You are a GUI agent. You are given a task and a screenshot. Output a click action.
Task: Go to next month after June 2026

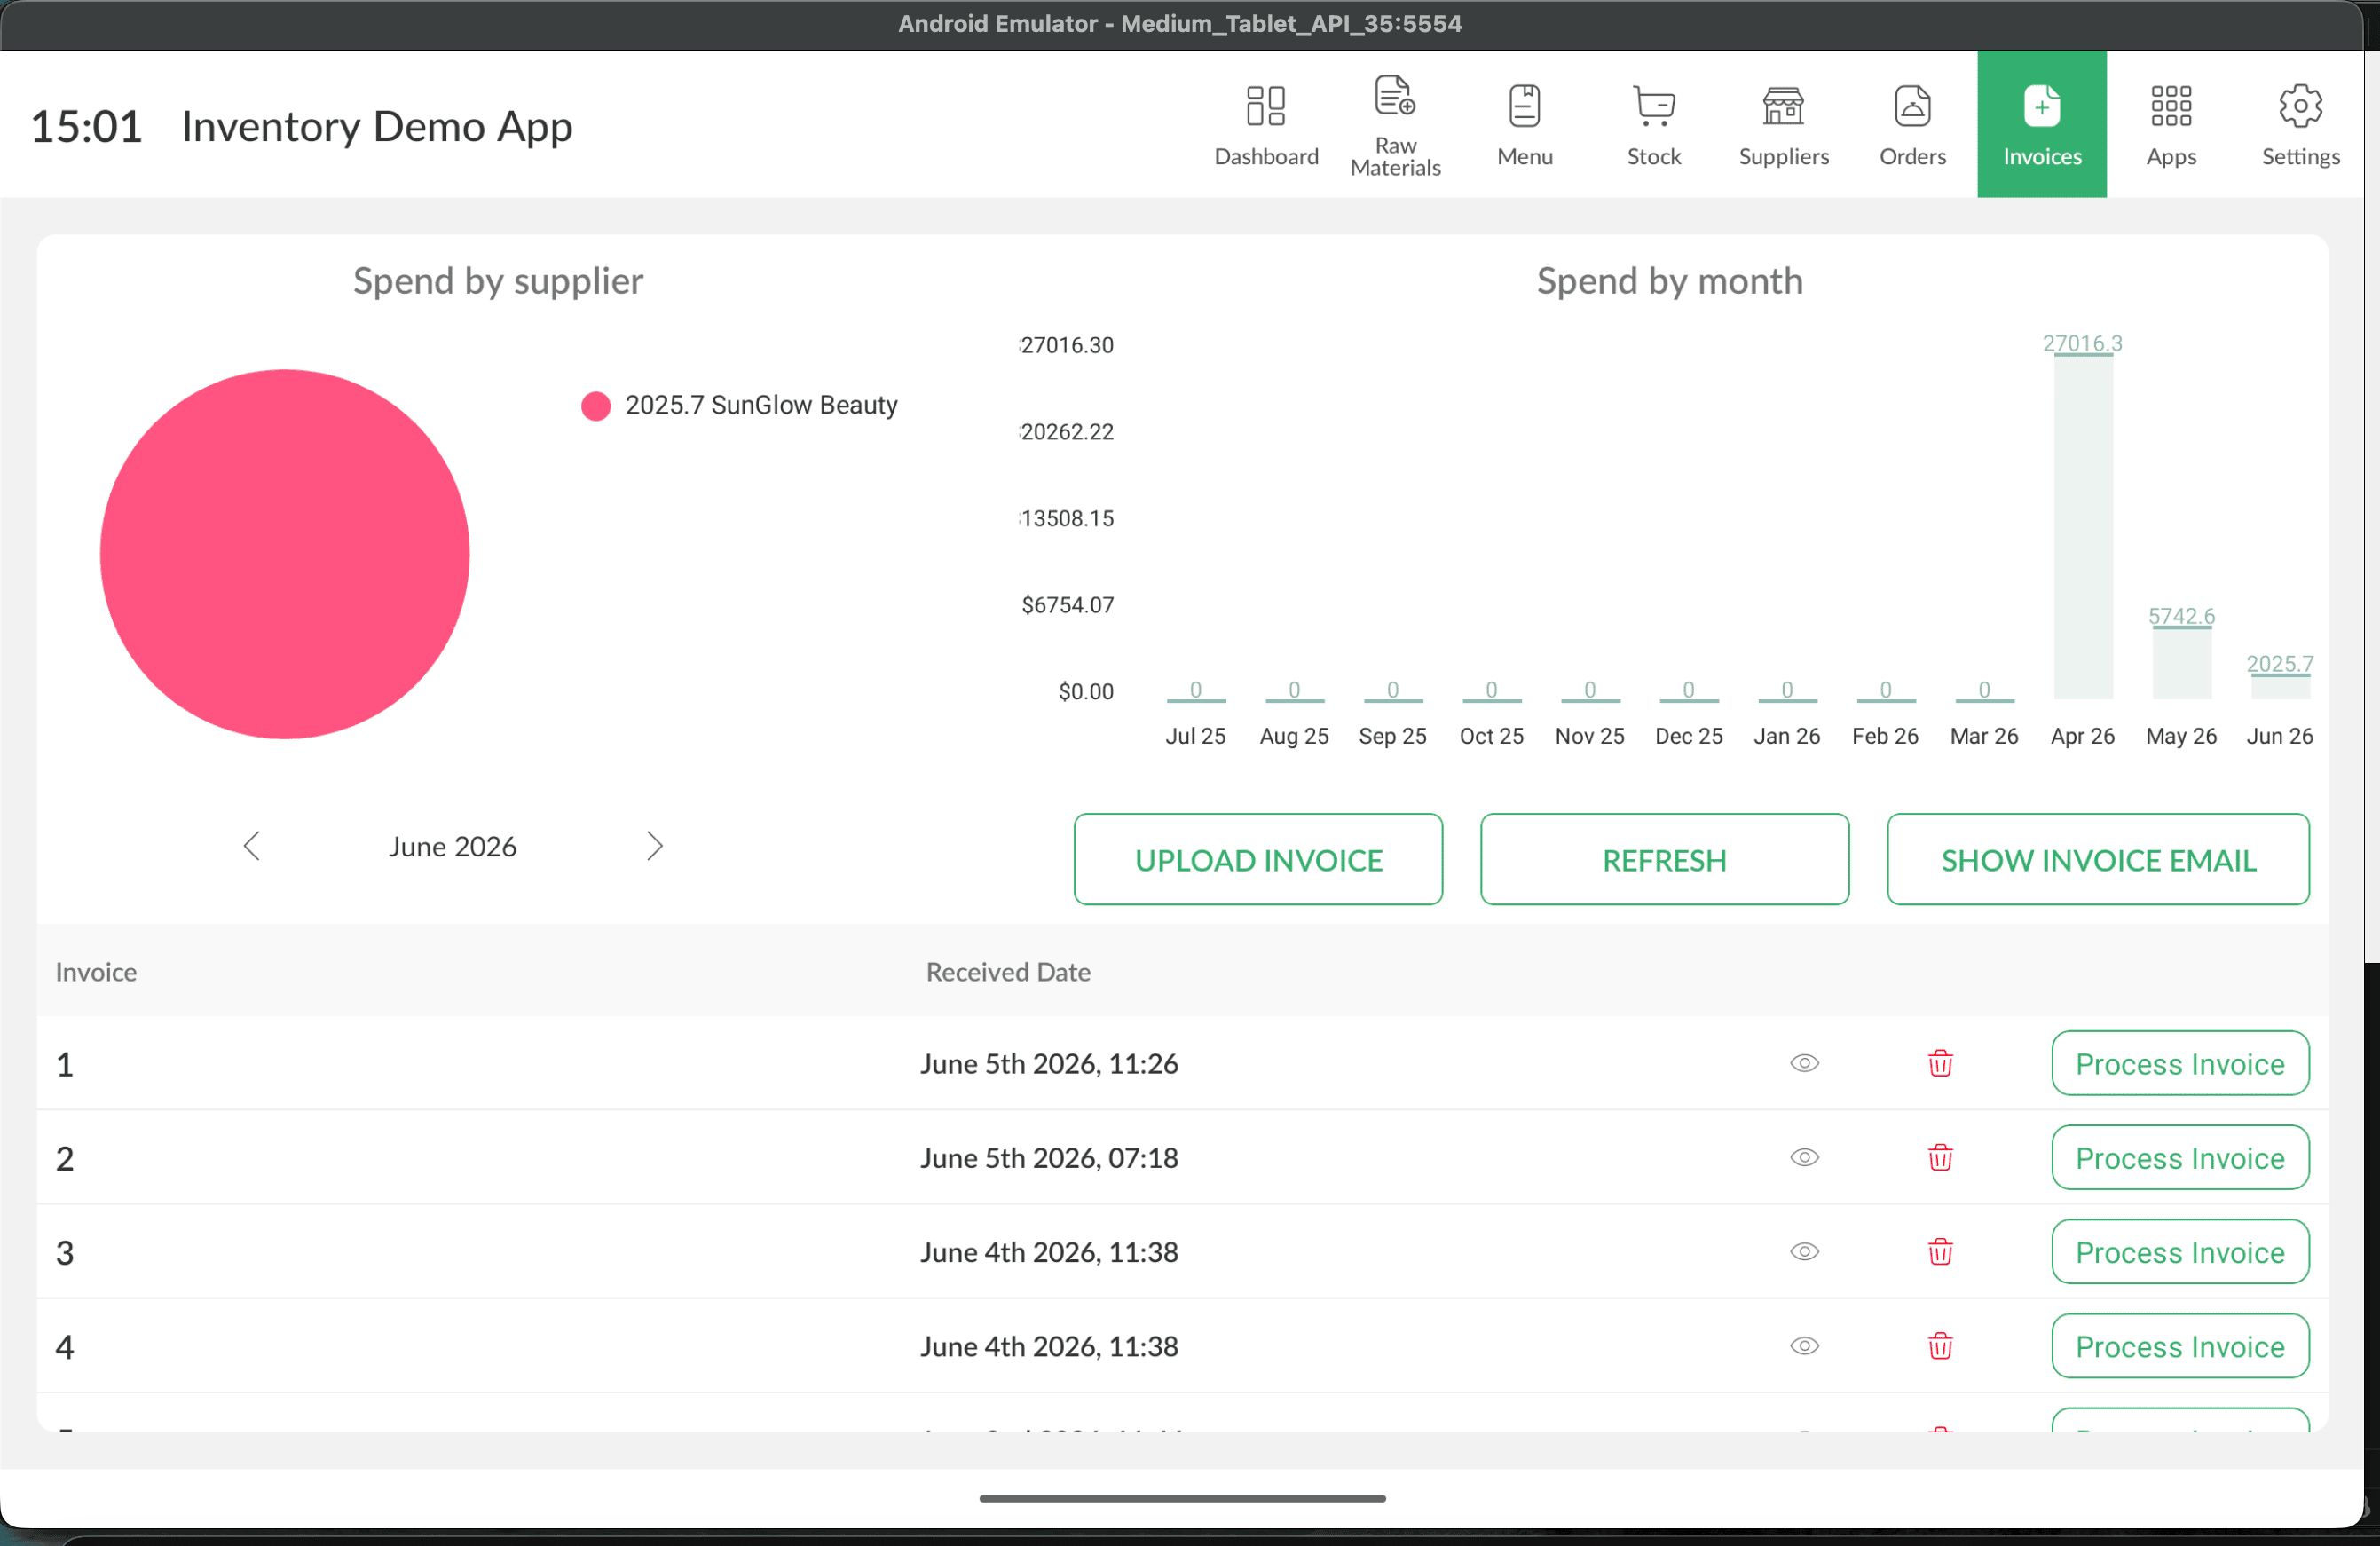coord(654,846)
